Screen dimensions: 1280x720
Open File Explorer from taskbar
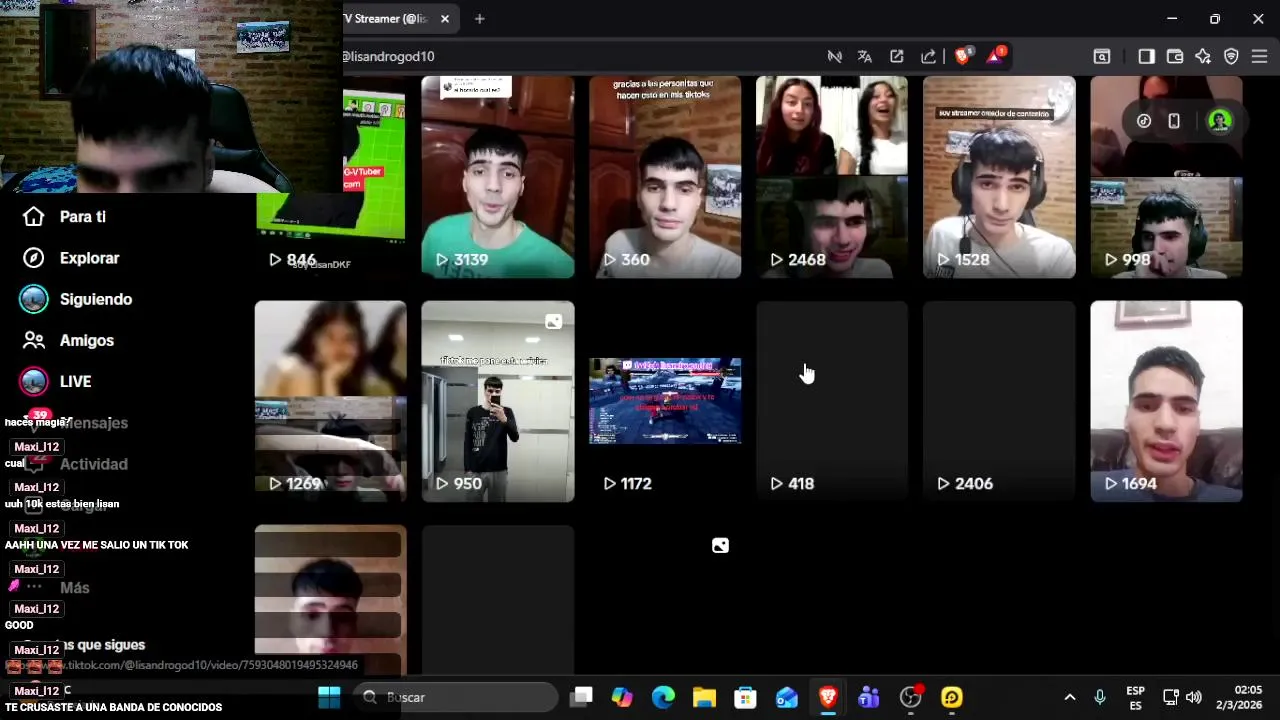pyautogui.click(x=704, y=697)
